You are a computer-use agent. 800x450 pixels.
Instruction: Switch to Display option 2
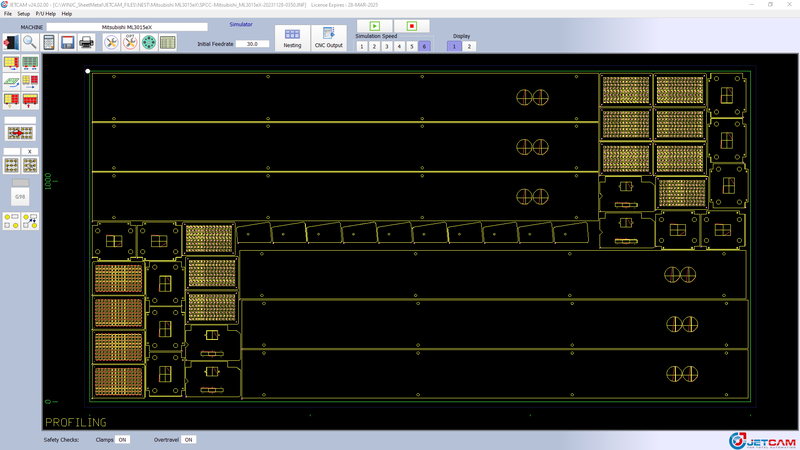click(x=469, y=47)
